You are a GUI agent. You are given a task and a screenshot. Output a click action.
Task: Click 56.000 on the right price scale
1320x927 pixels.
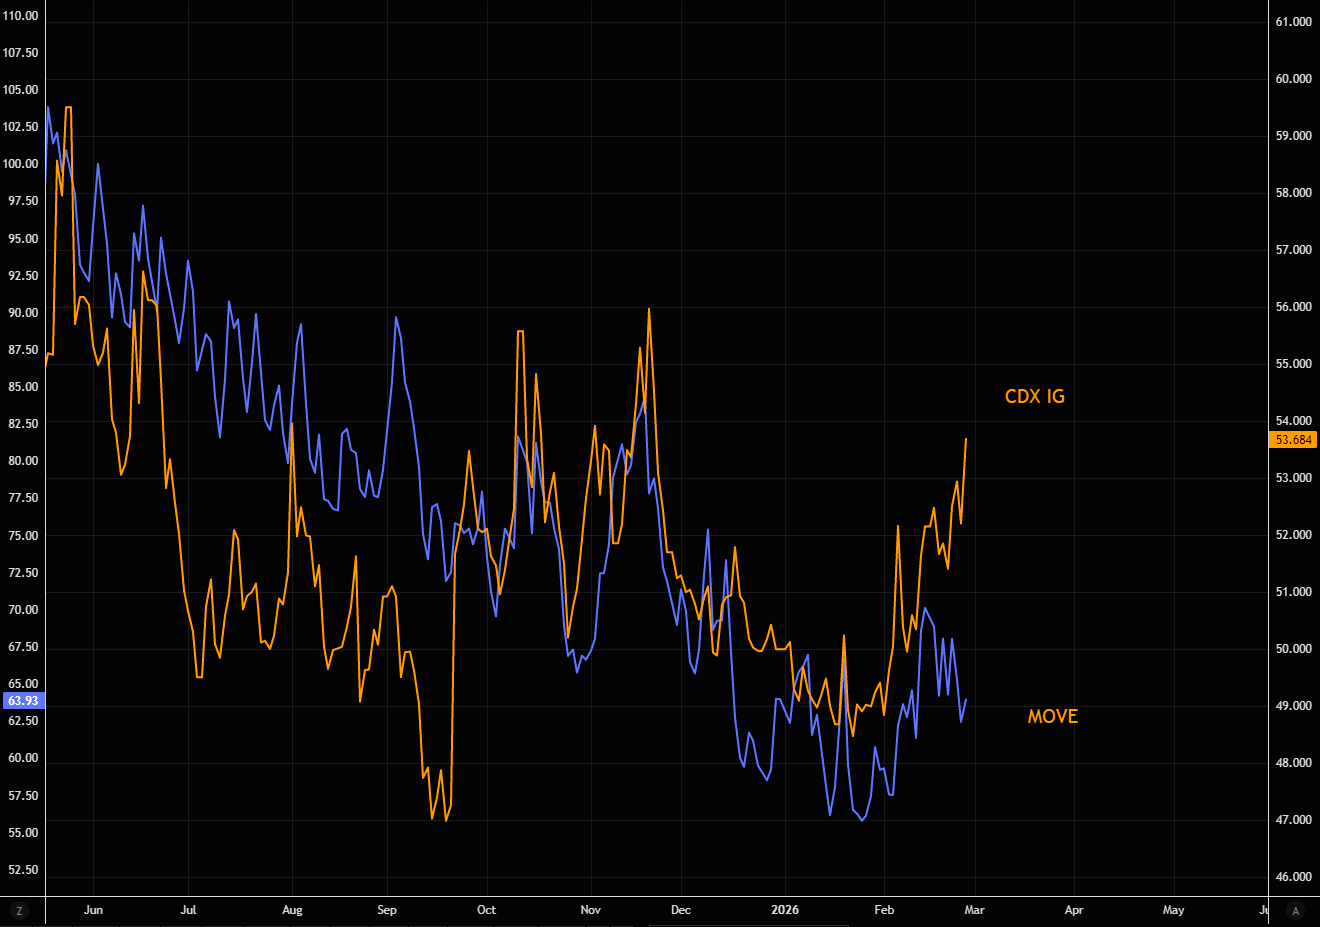pyautogui.click(x=1293, y=307)
